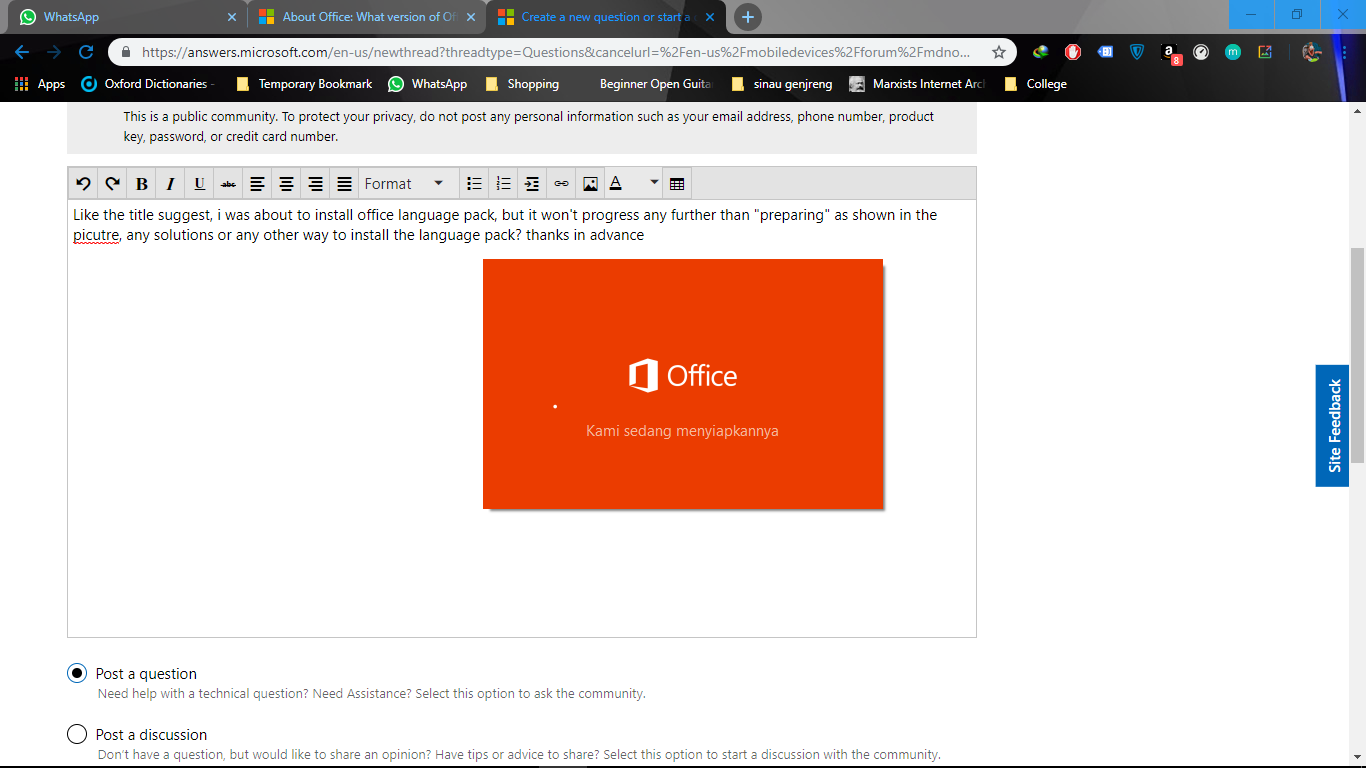
Task: Open the Apps bookmarks shortcut
Action: 40,84
